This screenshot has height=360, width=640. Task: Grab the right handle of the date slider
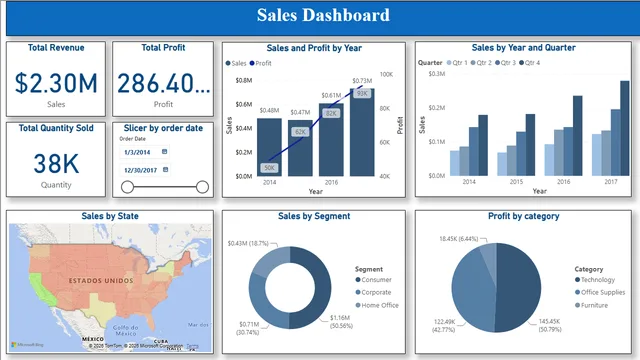coord(202,187)
